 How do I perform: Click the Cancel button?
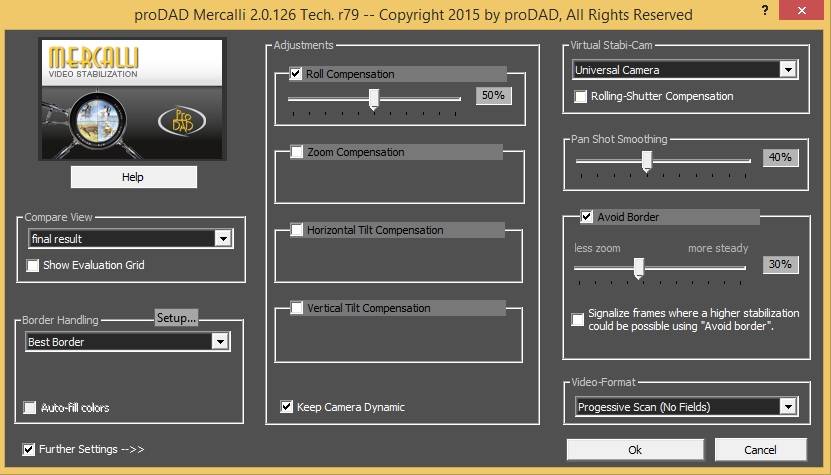(x=761, y=450)
